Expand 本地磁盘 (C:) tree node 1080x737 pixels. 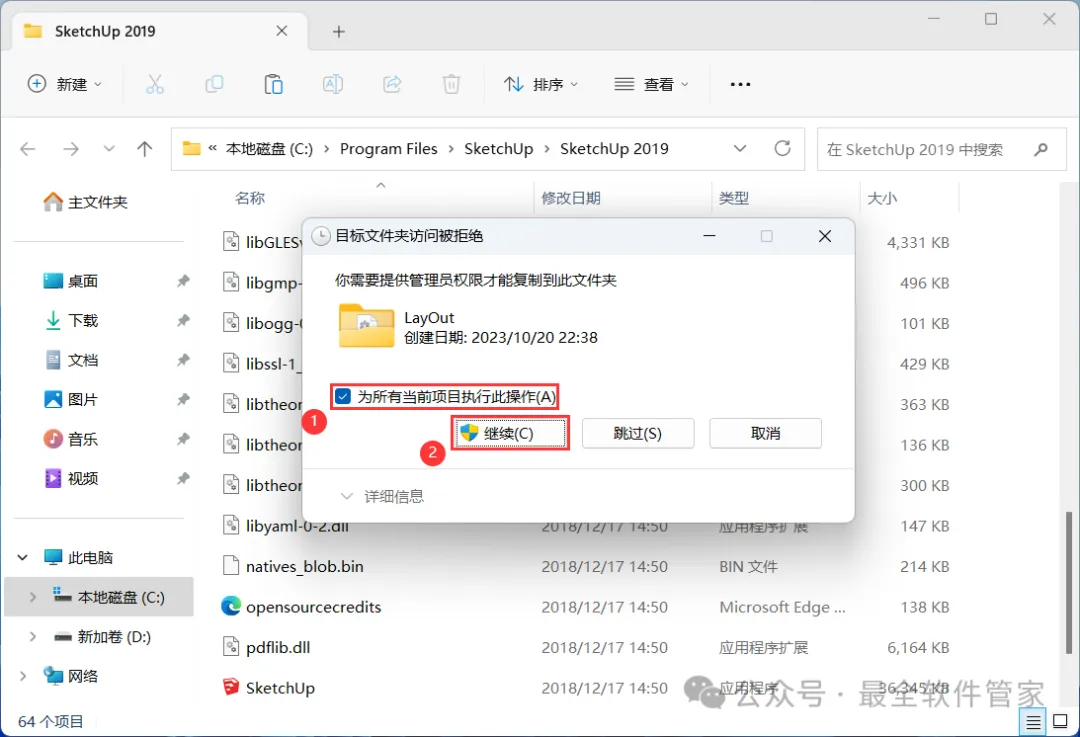click(32, 597)
